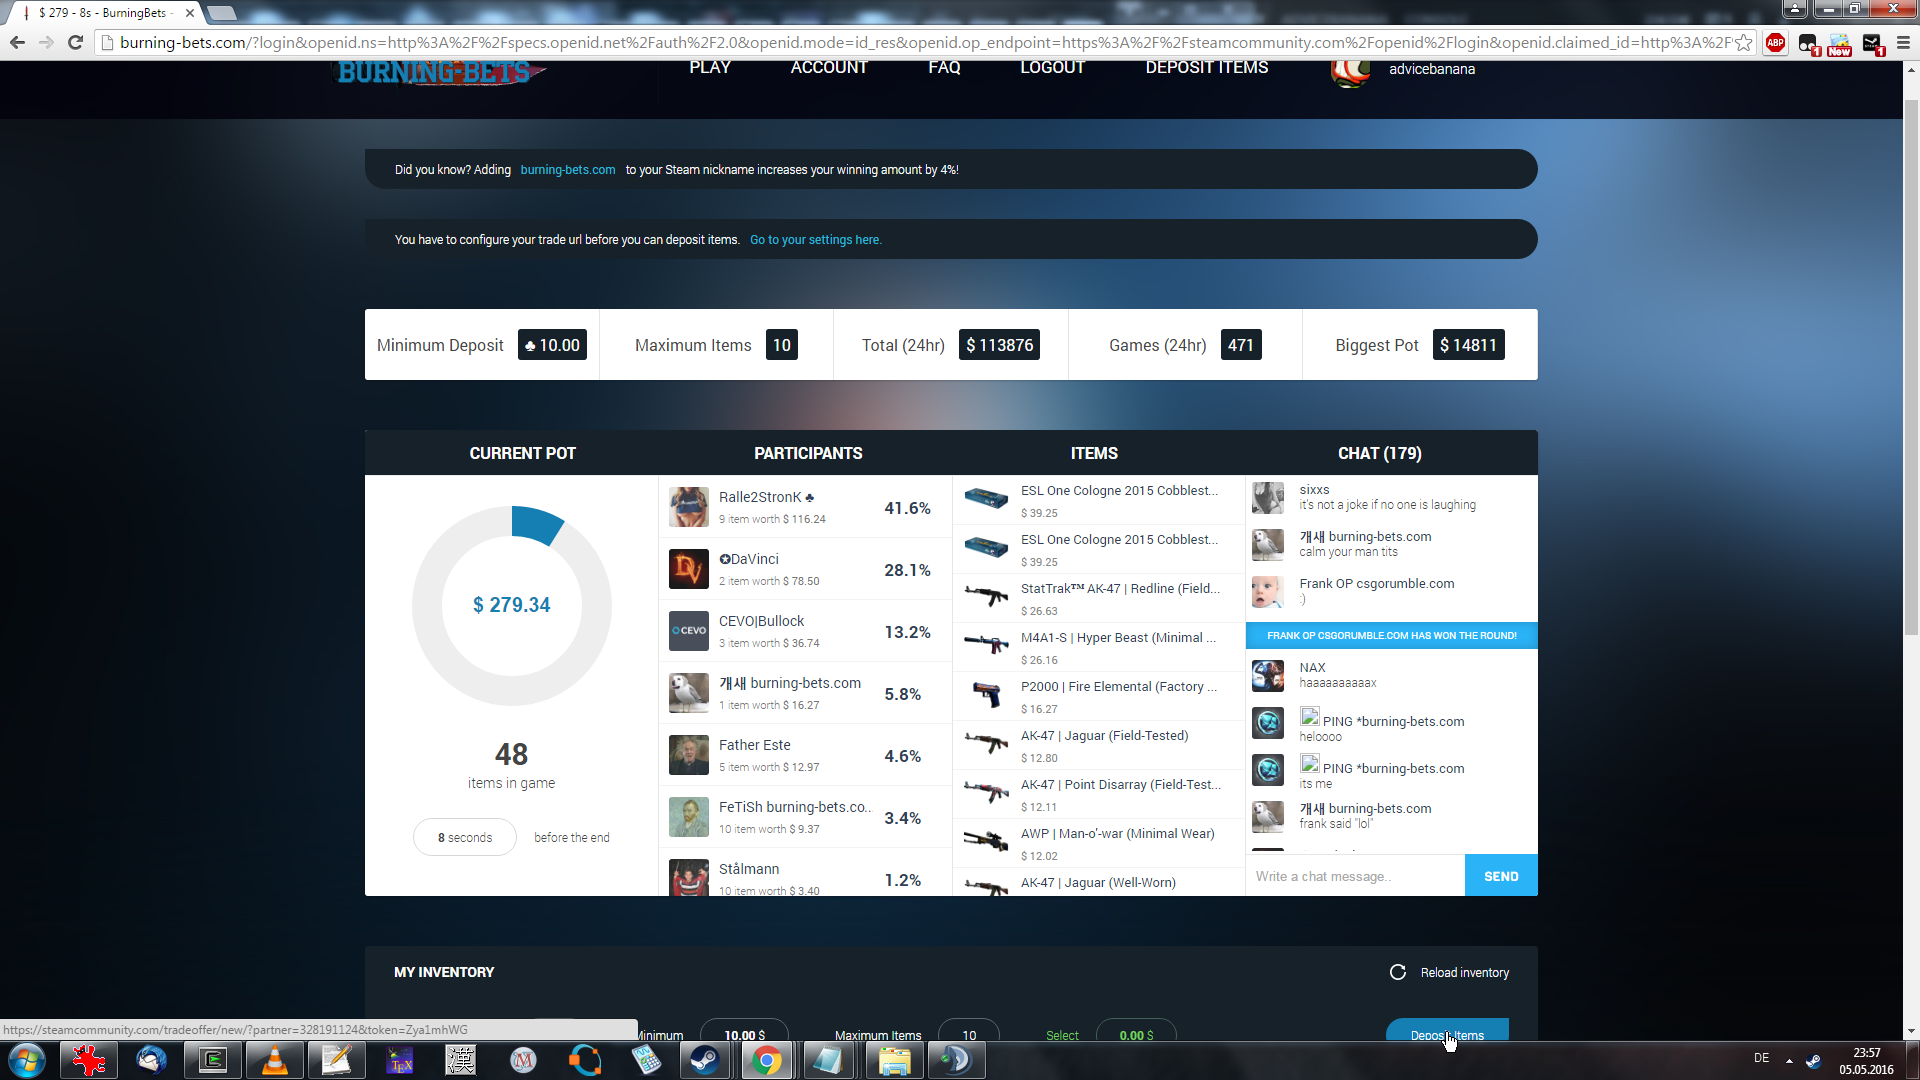Click the Reload inventory refresh icon
The height and width of the screenshot is (1080, 1920).
pyautogui.click(x=1398, y=972)
